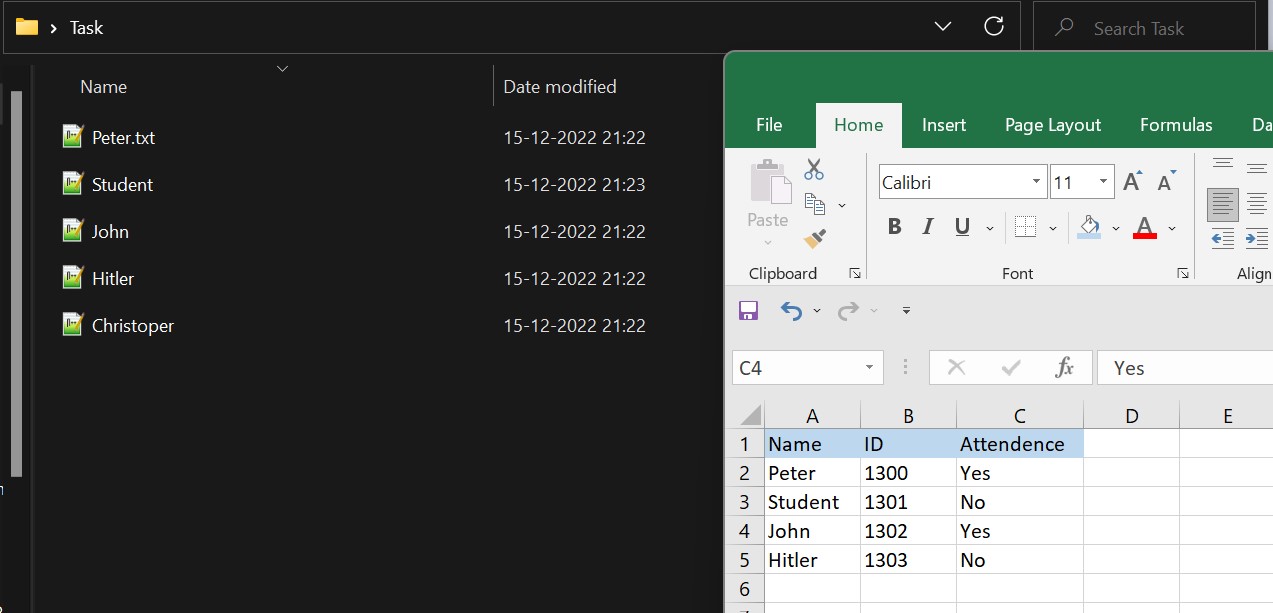Screen dimensions: 1273x613
Task: Click the Cut scissors icon
Action: click(x=814, y=170)
